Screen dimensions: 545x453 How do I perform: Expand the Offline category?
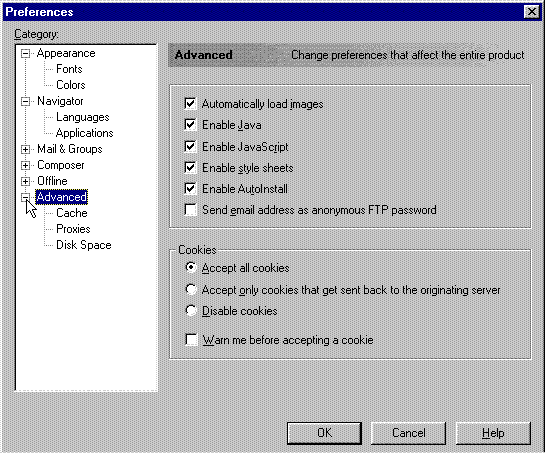coord(25,181)
